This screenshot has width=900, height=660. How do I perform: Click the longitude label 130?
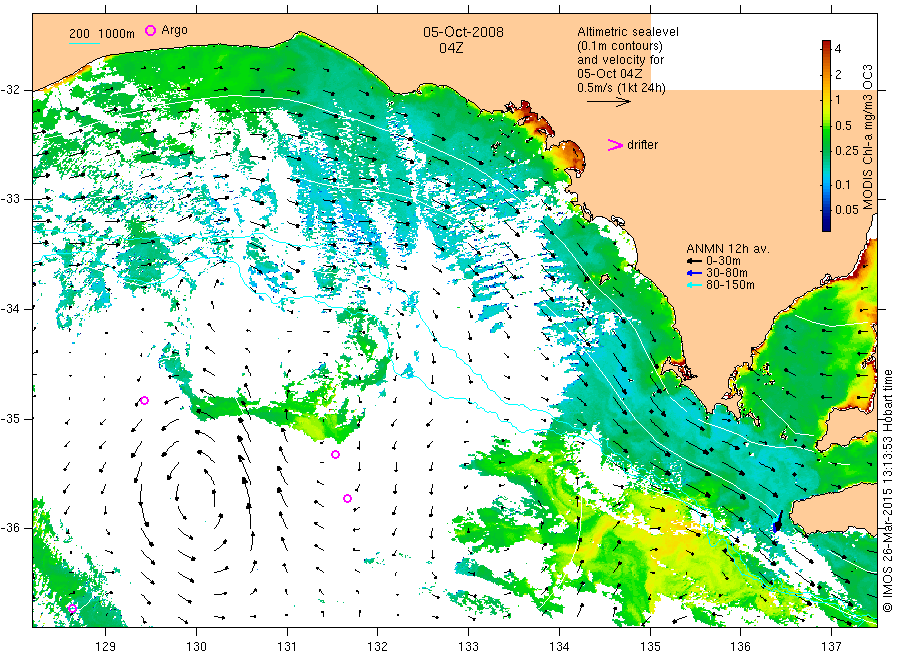pyautogui.click(x=196, y=647)
